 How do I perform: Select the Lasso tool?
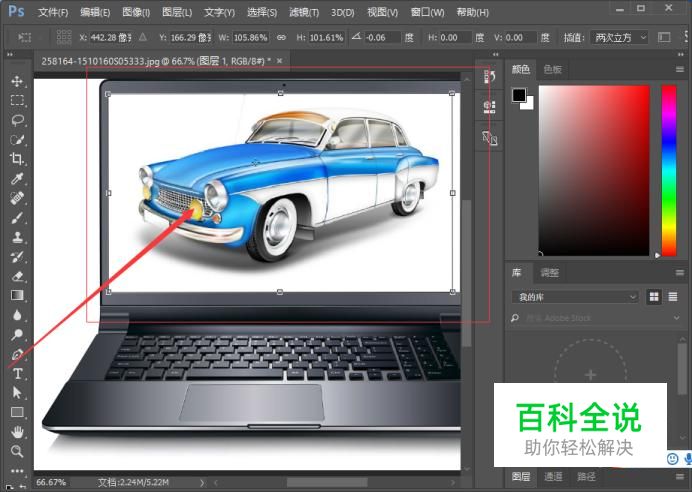(17, 120)
